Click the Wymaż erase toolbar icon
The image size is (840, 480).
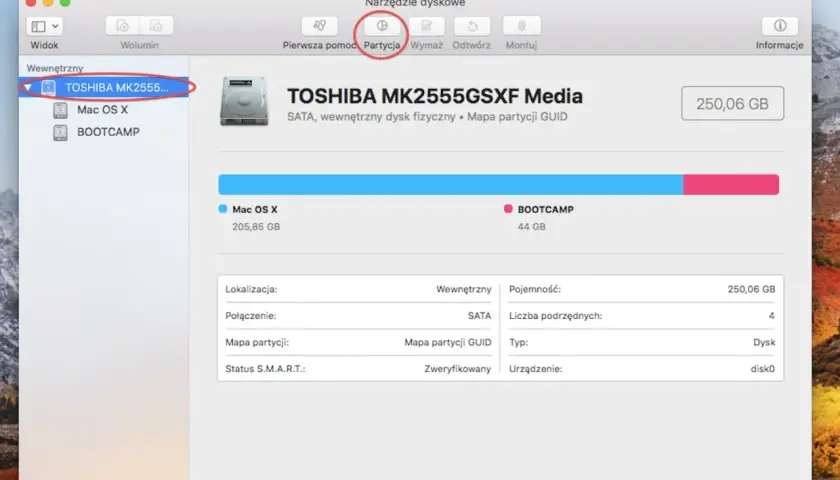coord(426,26)
